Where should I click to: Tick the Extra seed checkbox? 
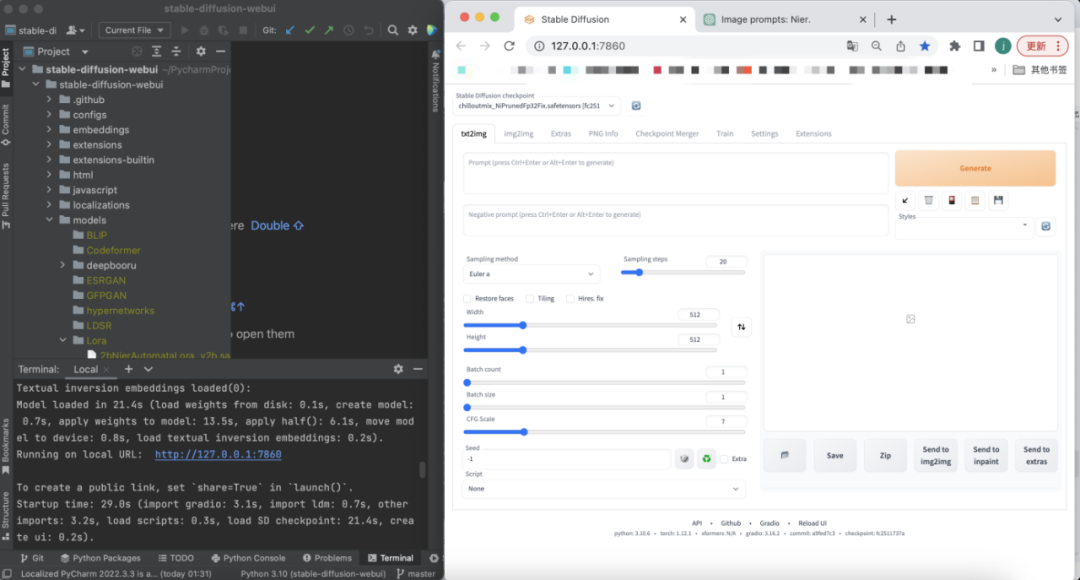tap(724, 459)
